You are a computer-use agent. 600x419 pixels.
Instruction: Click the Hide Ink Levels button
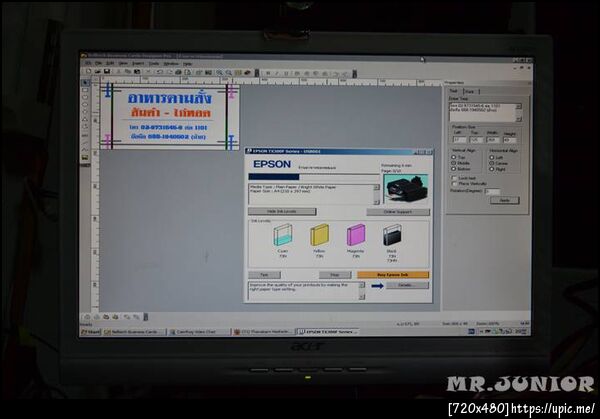[x=282, y=211]
